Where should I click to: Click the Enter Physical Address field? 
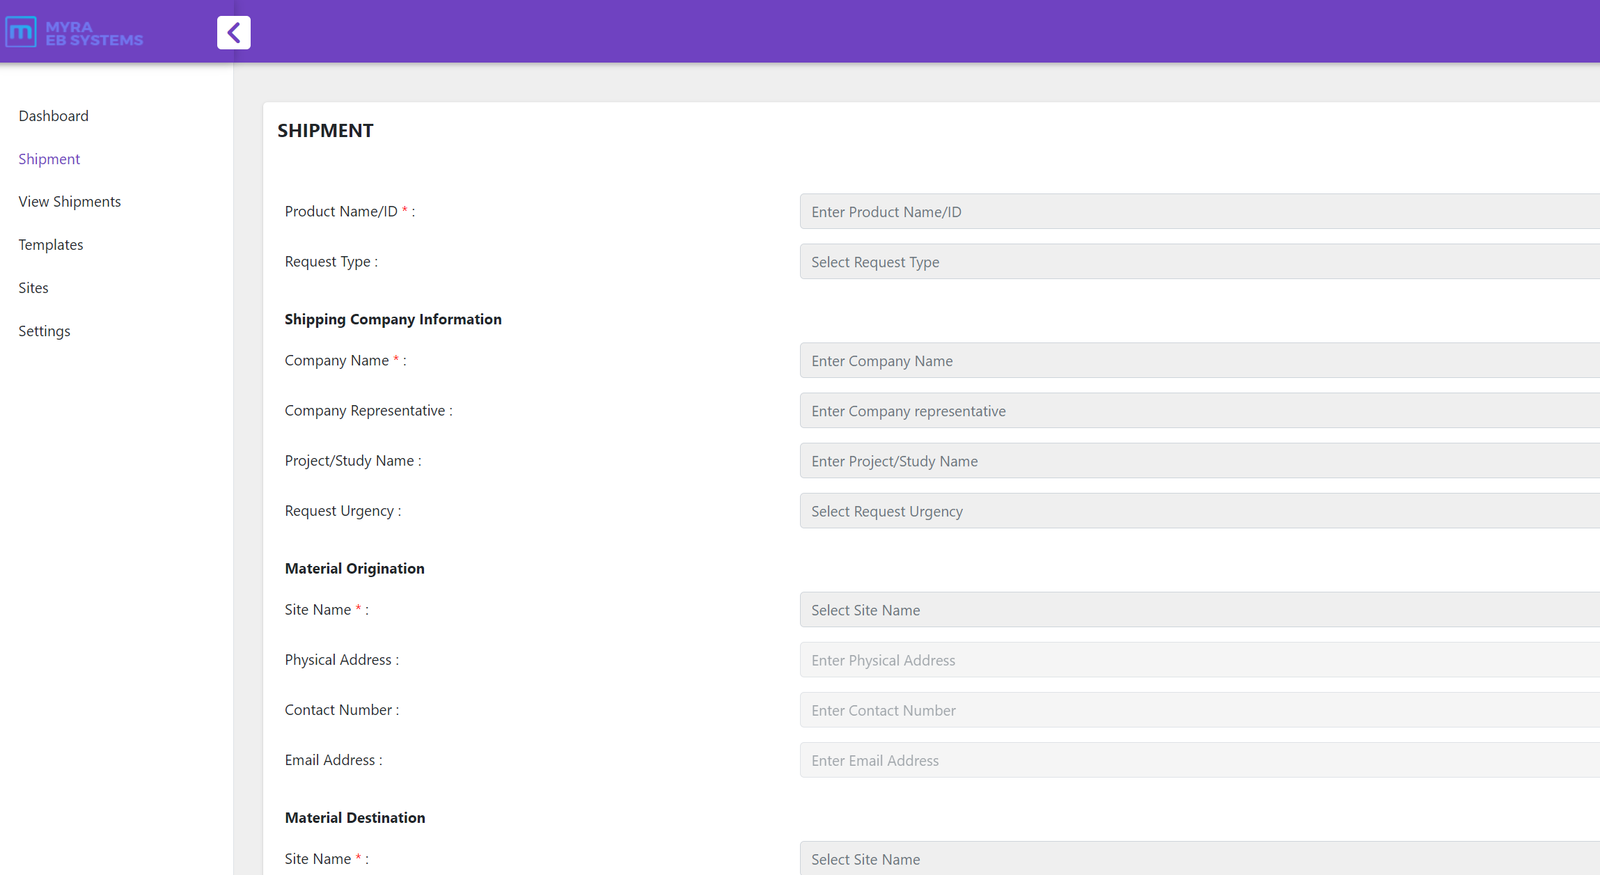[x=1200, y=660]
